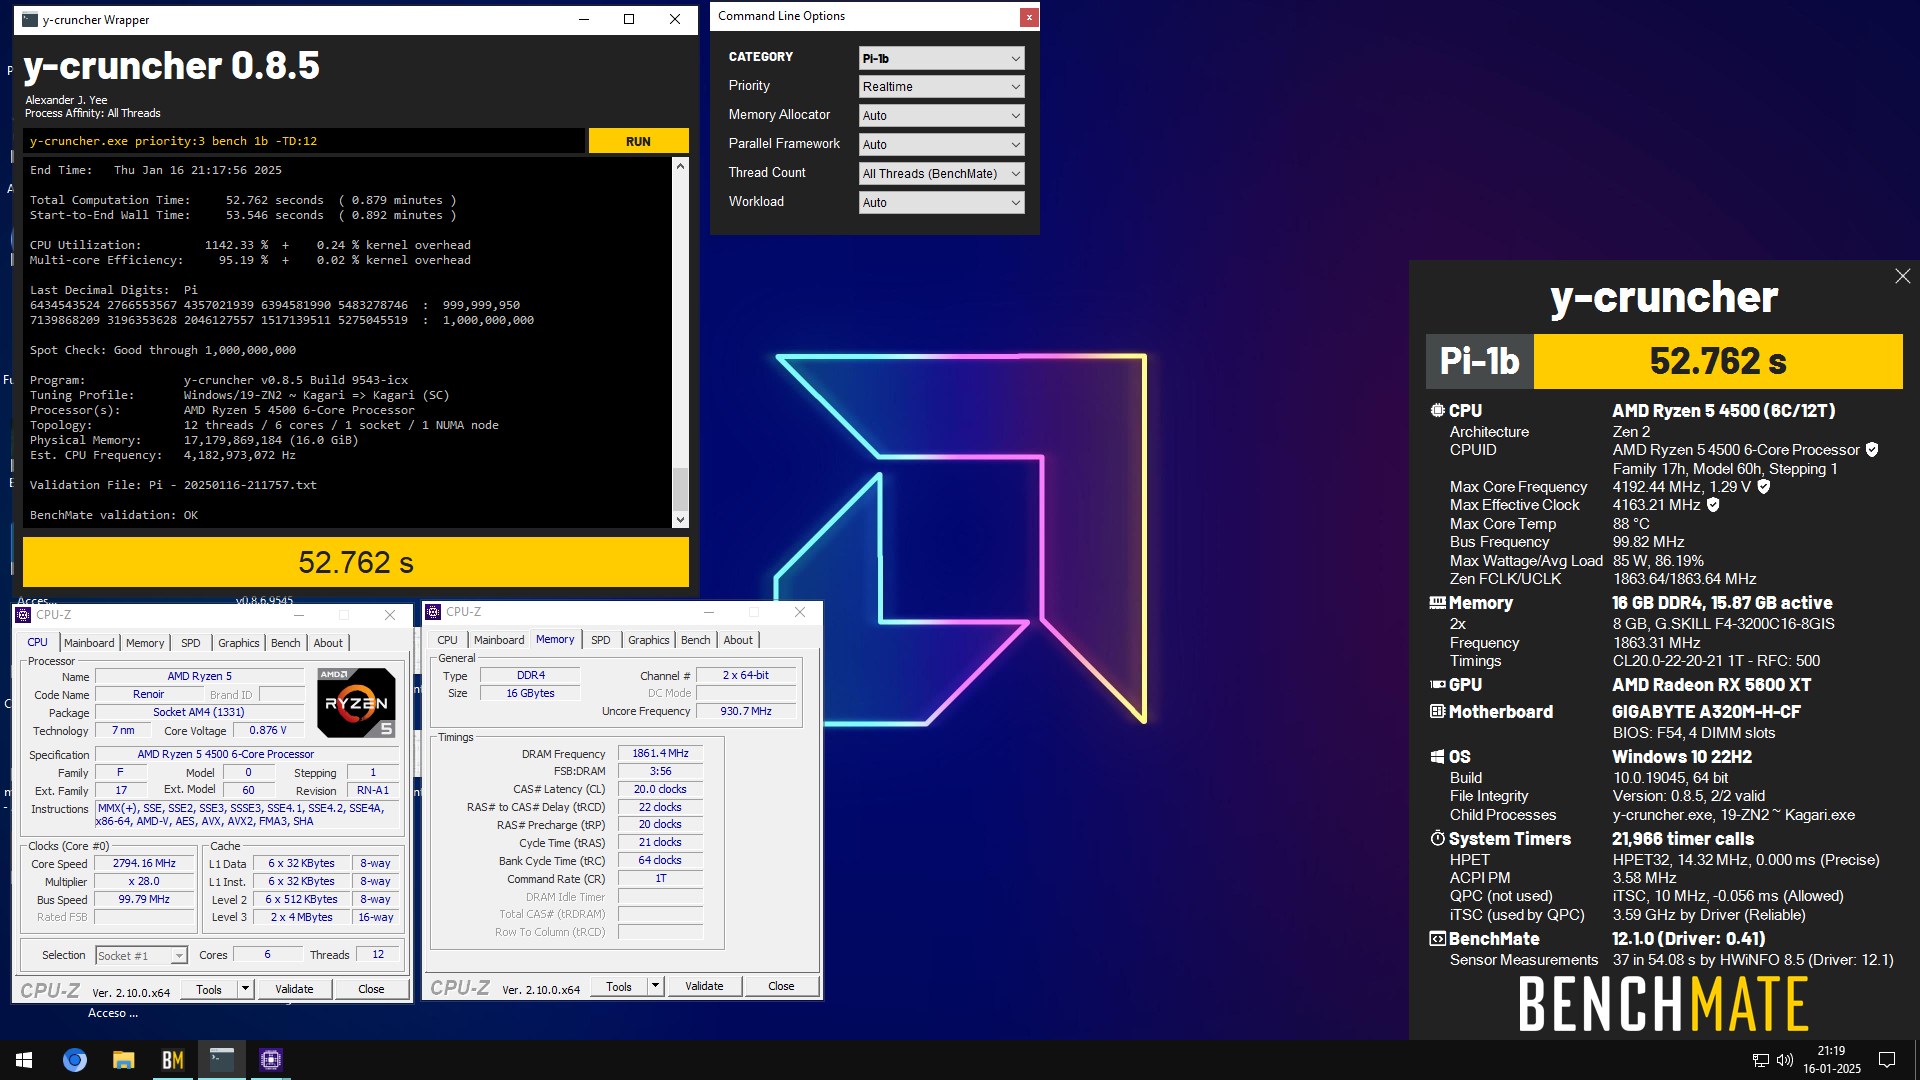This screenshot has width=1920, height=1080.
Task: Open the CATEGORY Pi-1b dropdown
Action: click(941, 58)
